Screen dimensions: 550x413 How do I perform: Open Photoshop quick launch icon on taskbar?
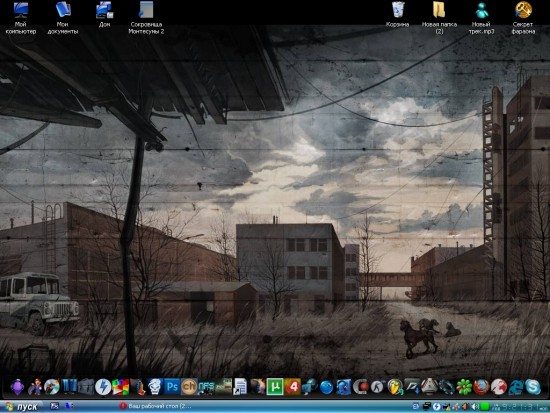pos(54,406)
